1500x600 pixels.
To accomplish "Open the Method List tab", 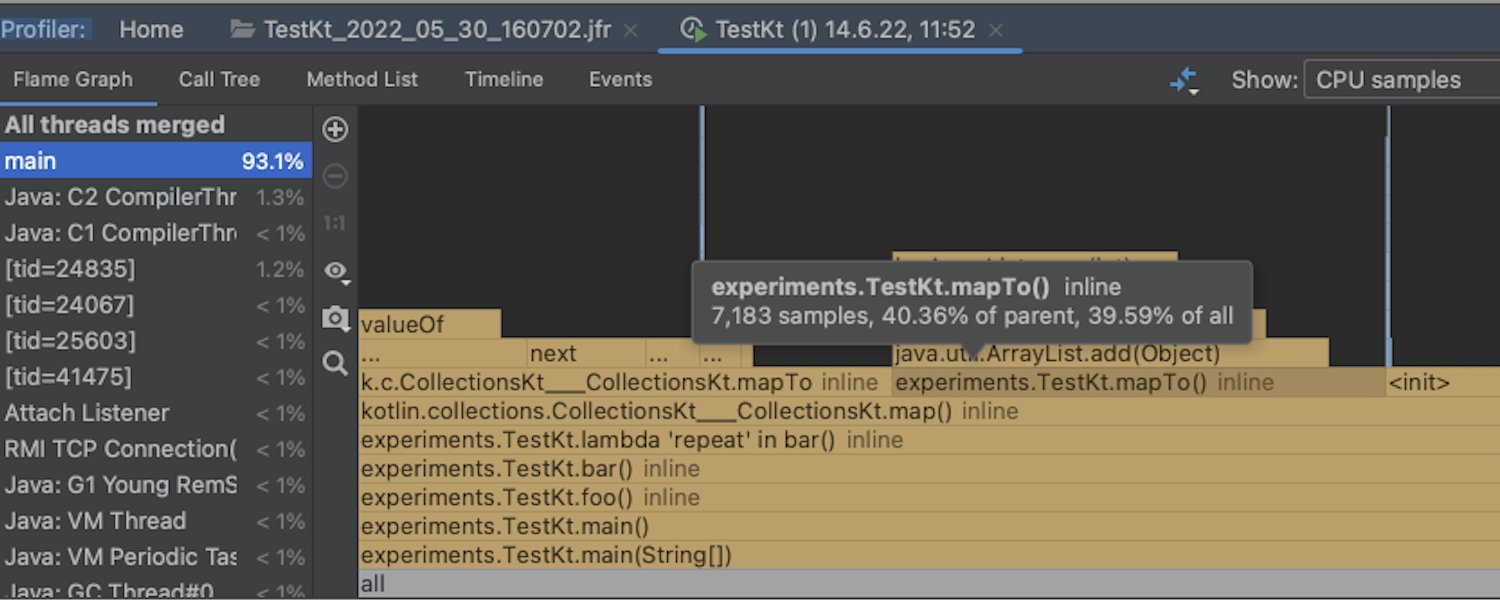I will [x=362, y=80].
